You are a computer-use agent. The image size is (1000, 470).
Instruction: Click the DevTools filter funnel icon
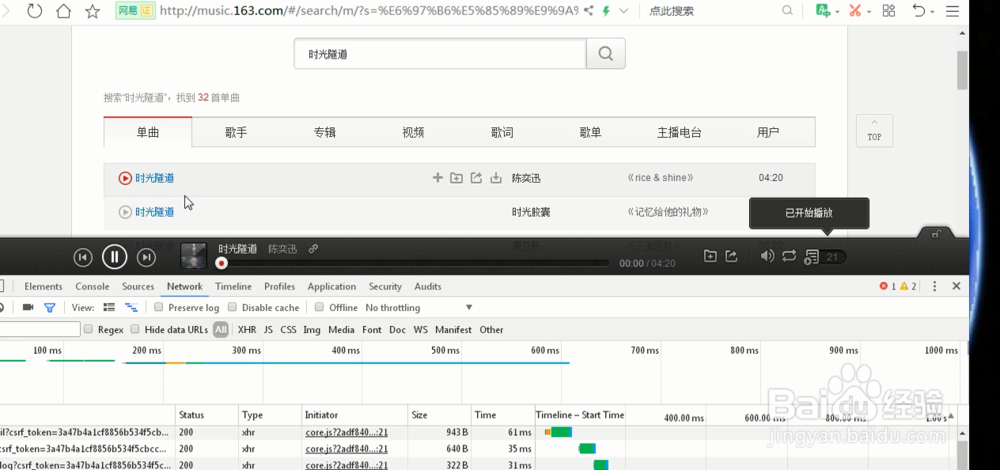click(x=50, y=307)
